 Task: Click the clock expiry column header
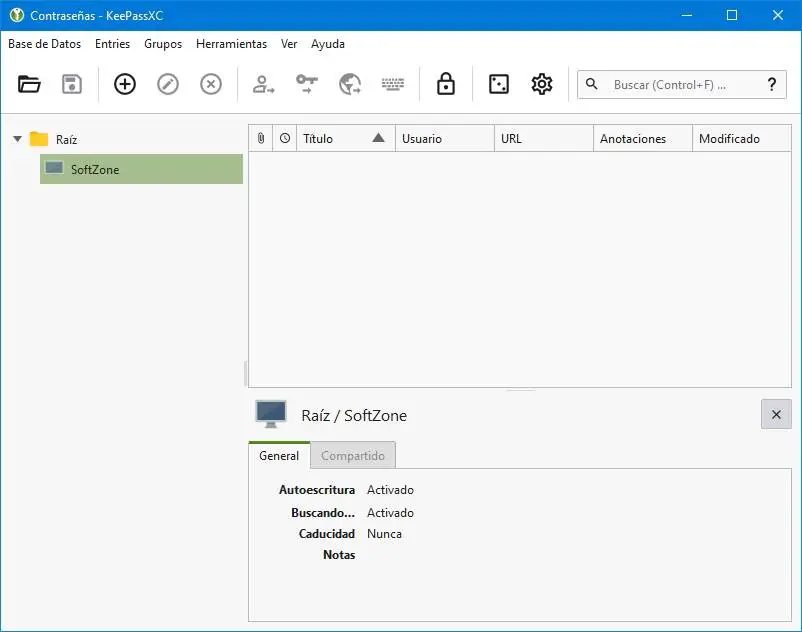[x=285, y=139]
